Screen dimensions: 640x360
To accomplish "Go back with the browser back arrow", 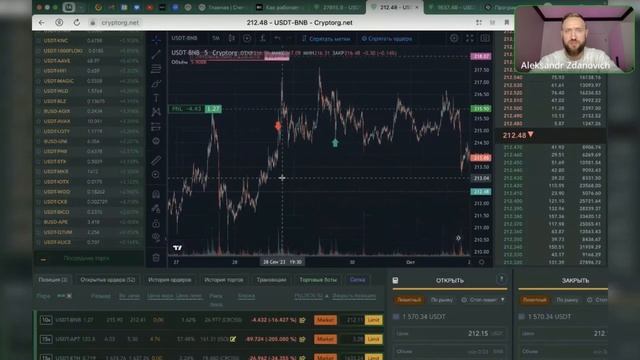I will click(x=42, y=22).
